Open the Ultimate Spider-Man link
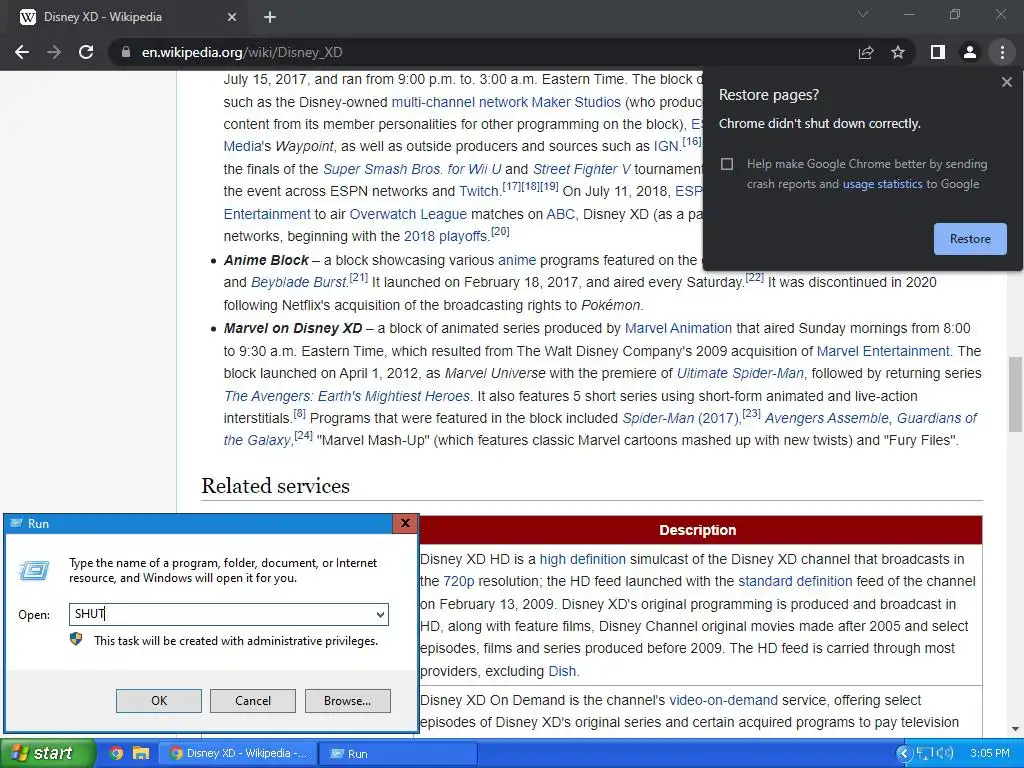Image resolution: width=1024 pixels, height=768 pixels. click(x=740, y=374)
